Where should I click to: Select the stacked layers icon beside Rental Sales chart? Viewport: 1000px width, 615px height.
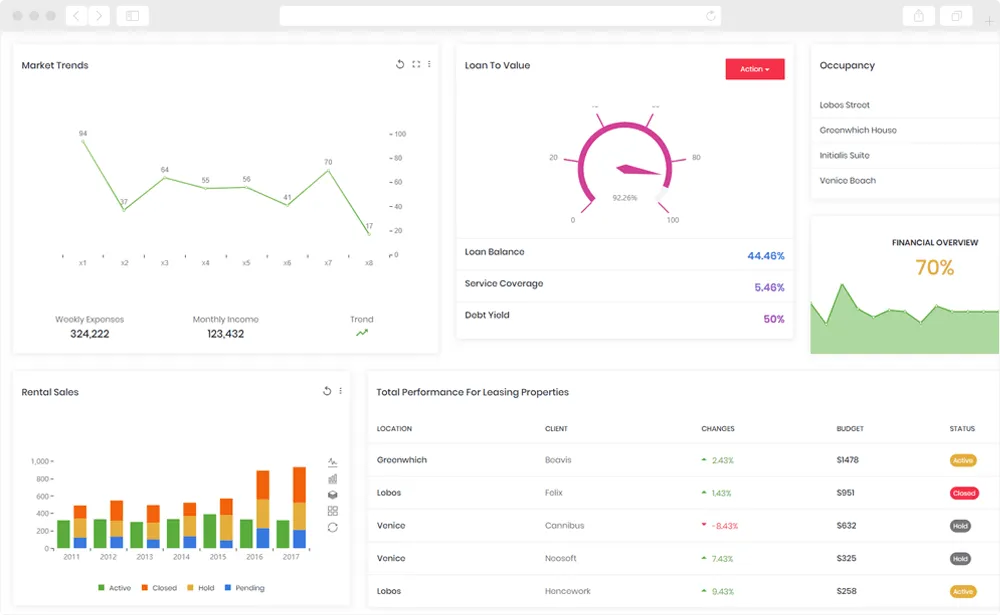click(x=333, y=495)
